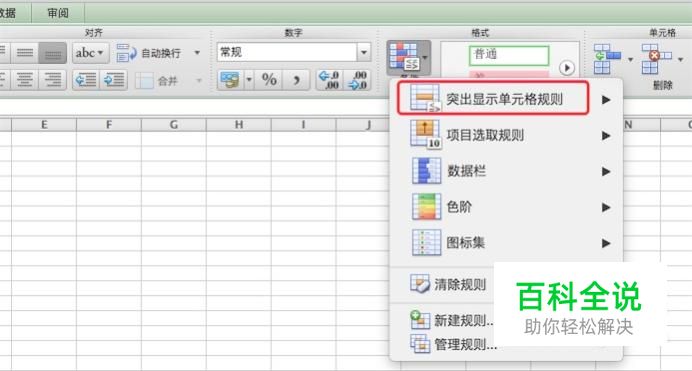Click the conditional formatting icon
Image resolution: width=692 pixels, height=371 pixels.
click(409, 57)
